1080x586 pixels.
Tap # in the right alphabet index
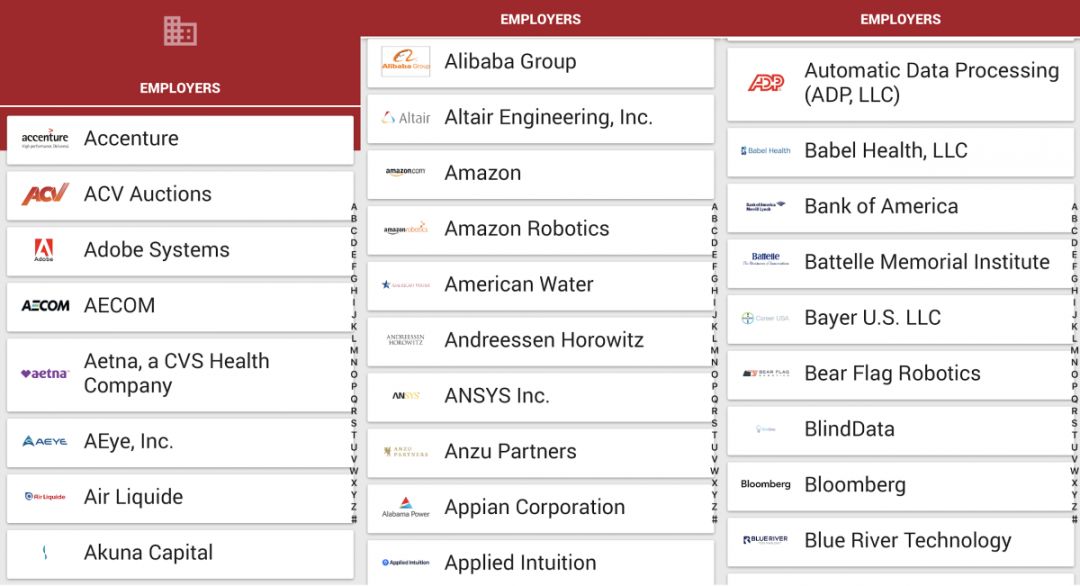1075,519
